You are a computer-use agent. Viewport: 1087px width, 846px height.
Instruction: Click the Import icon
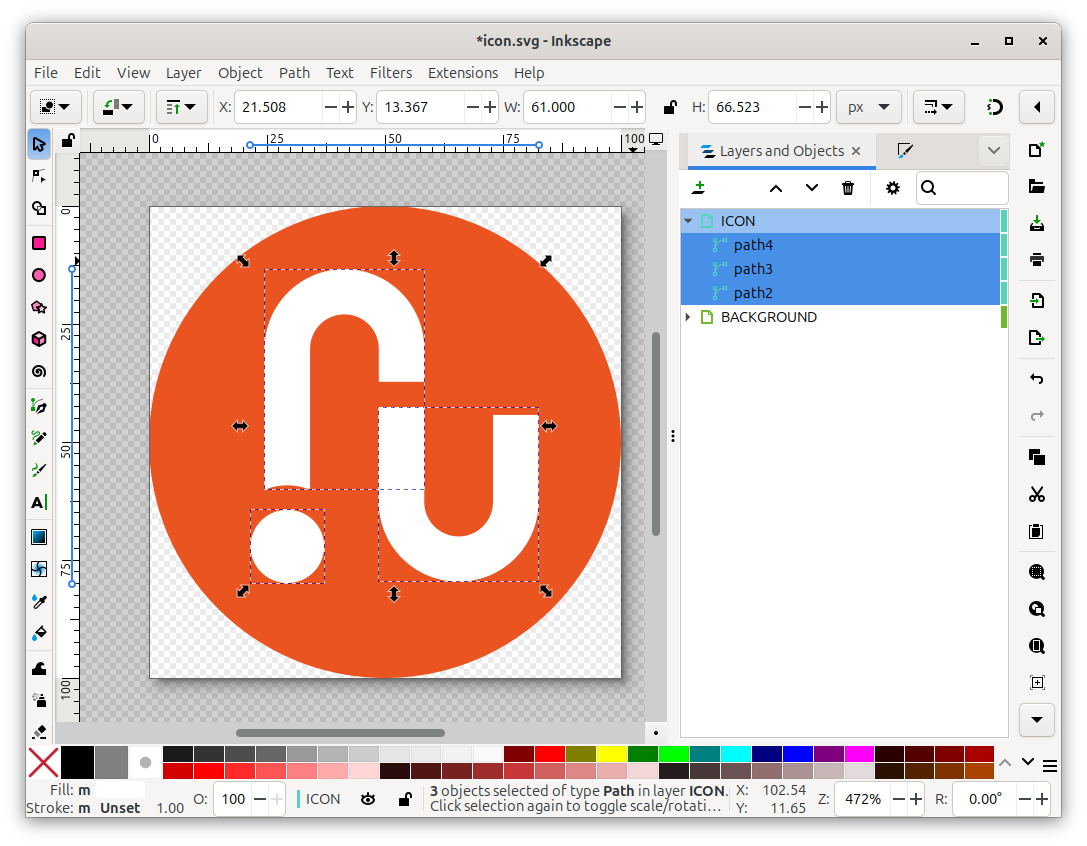pyautogui.click(x=1036, y=300)
